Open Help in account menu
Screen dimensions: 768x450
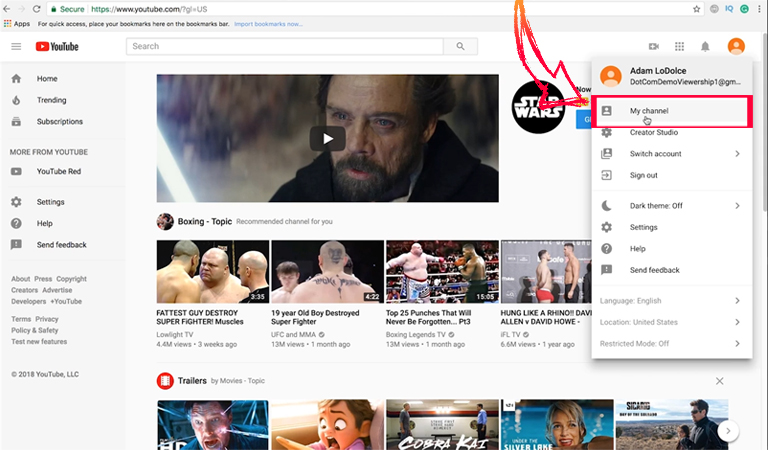pyautogui.click(x=672, y=249)
